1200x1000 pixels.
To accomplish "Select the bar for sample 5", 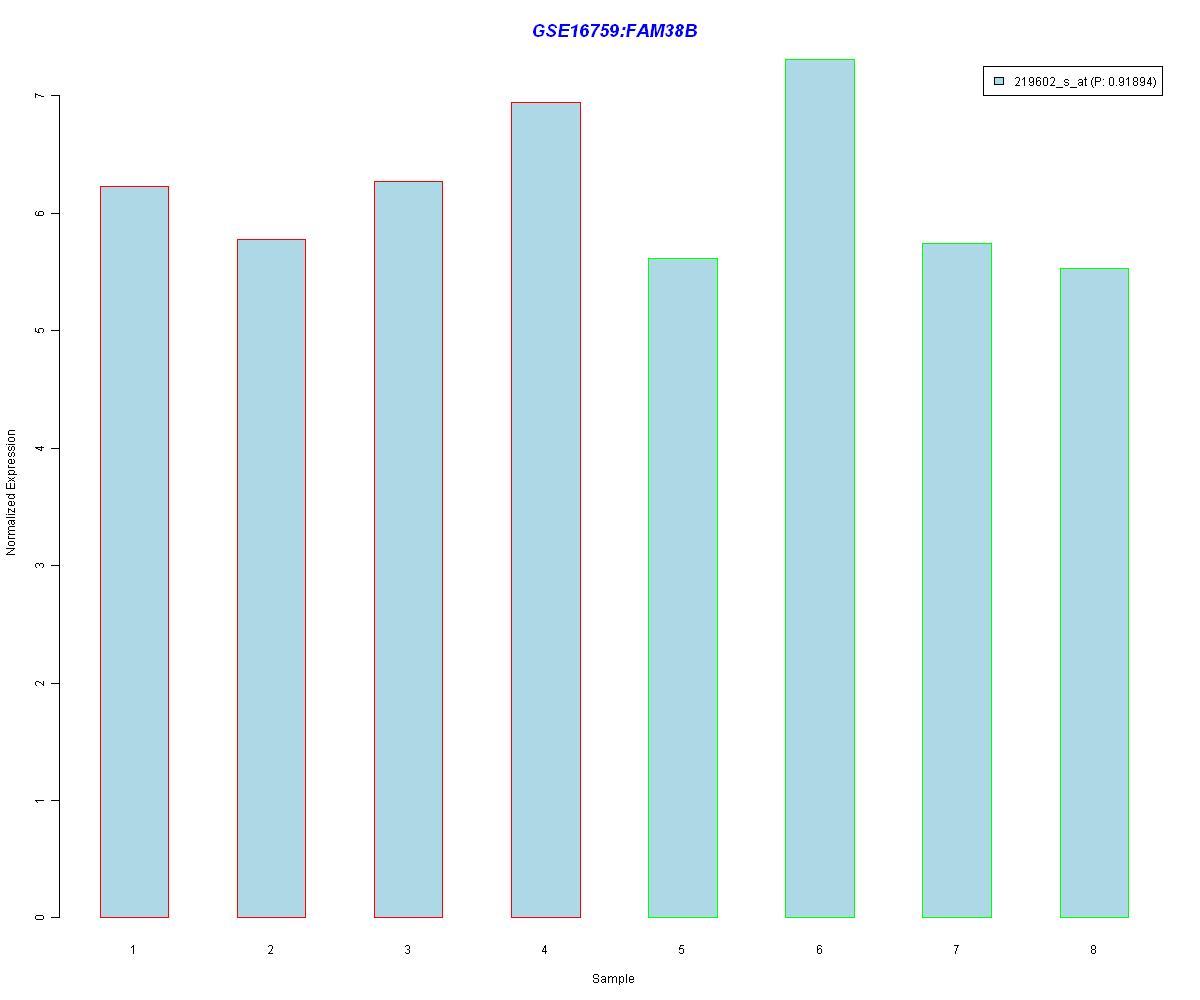I will 682,588.
